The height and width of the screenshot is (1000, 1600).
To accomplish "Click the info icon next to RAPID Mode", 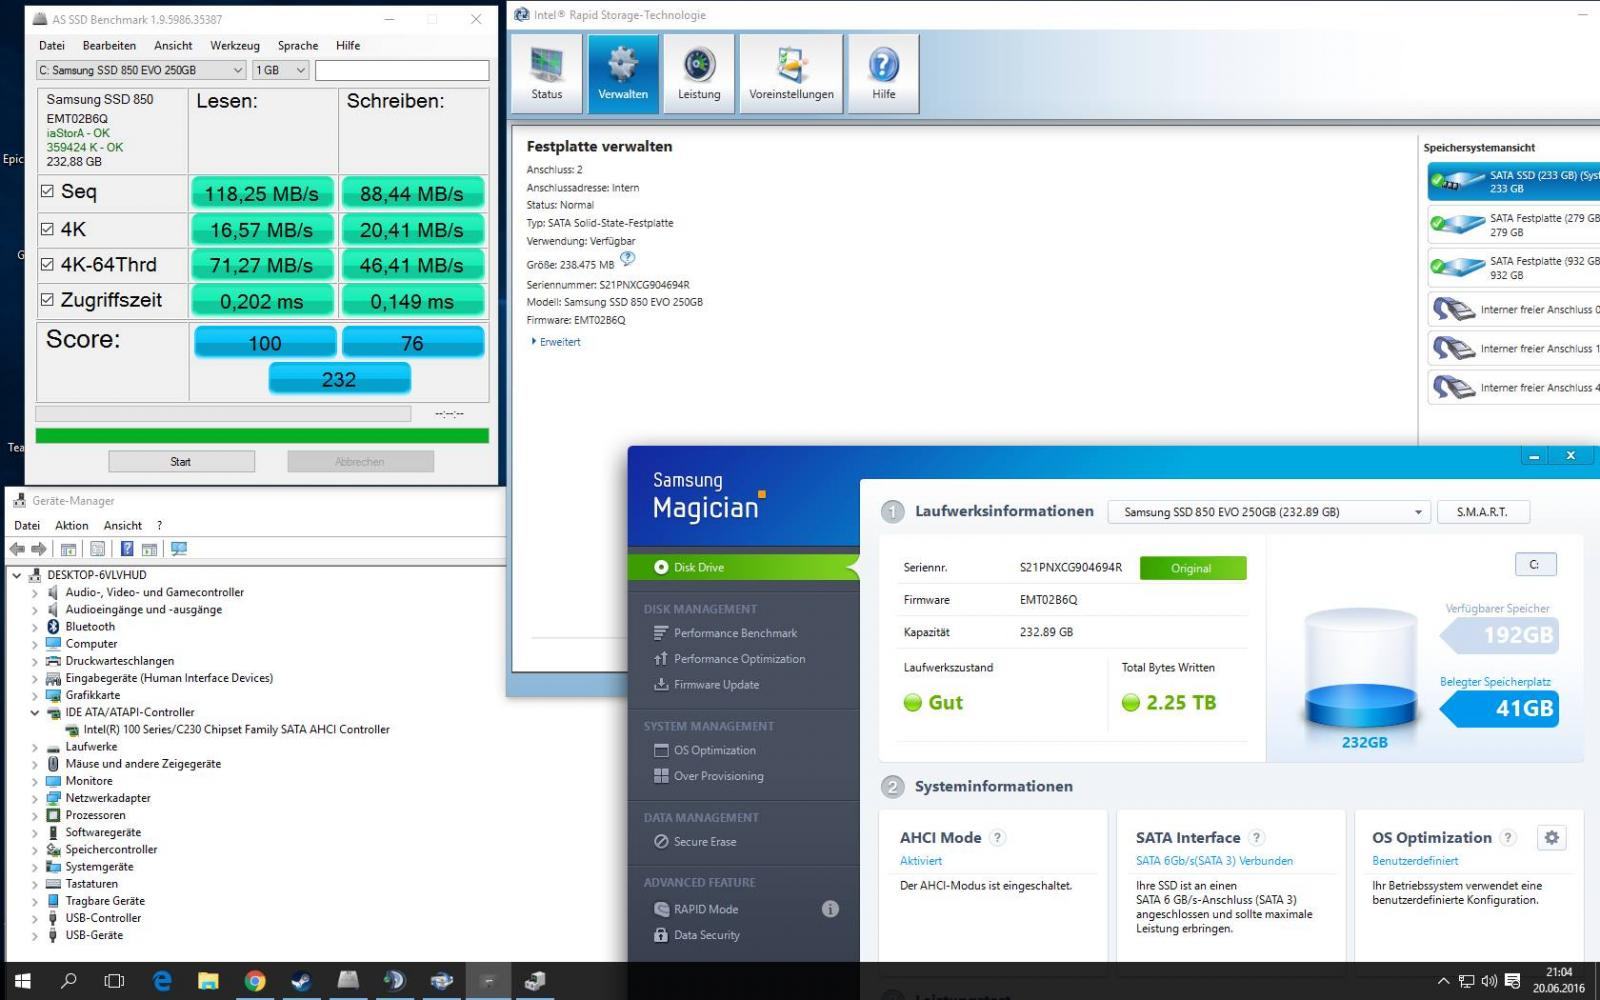I will 830,909.
